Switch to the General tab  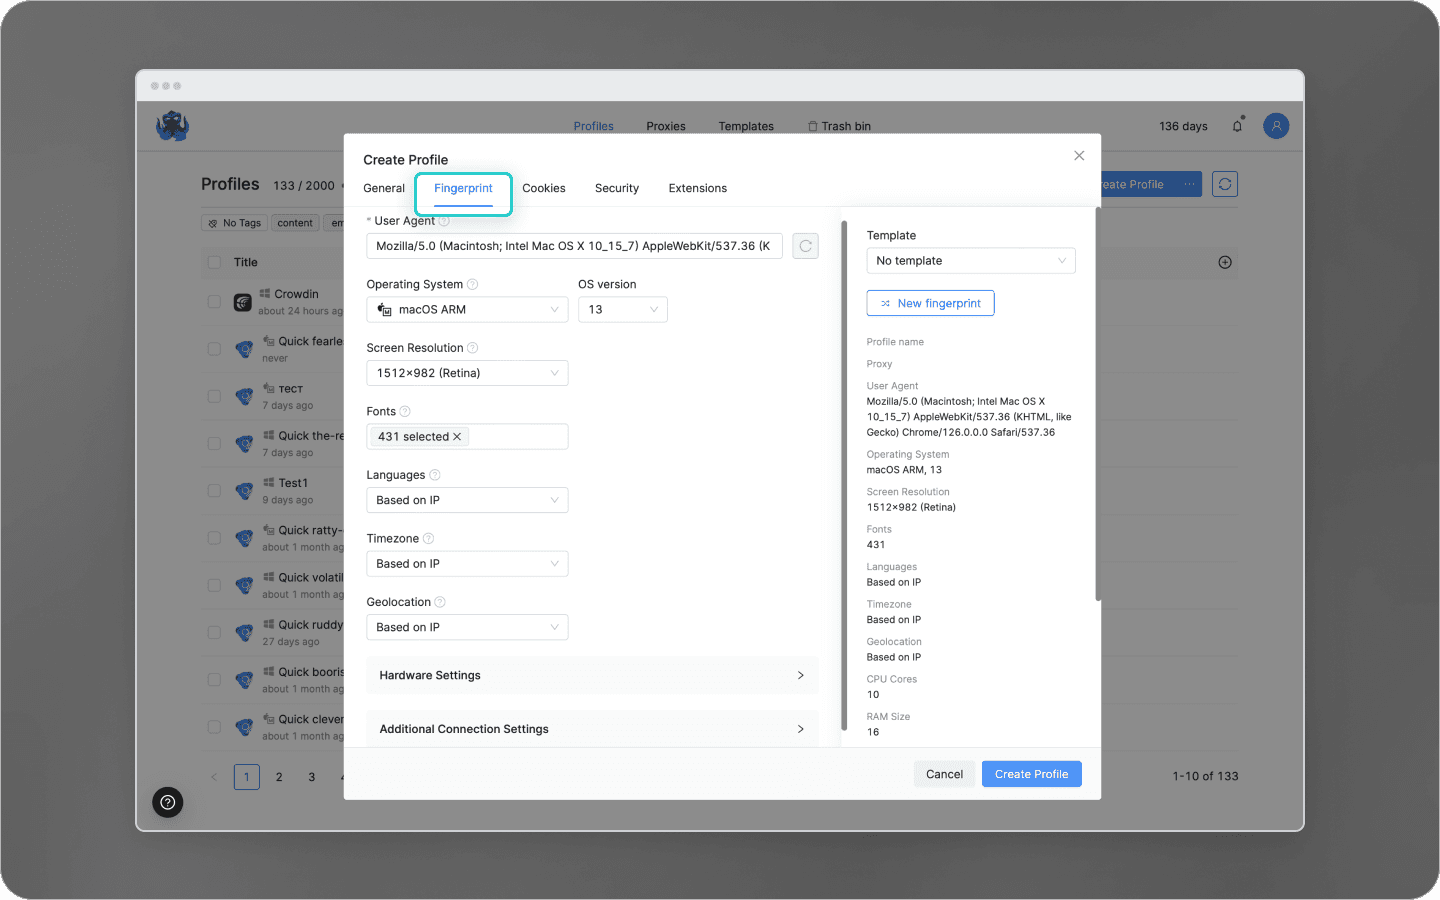pos(384,188)
